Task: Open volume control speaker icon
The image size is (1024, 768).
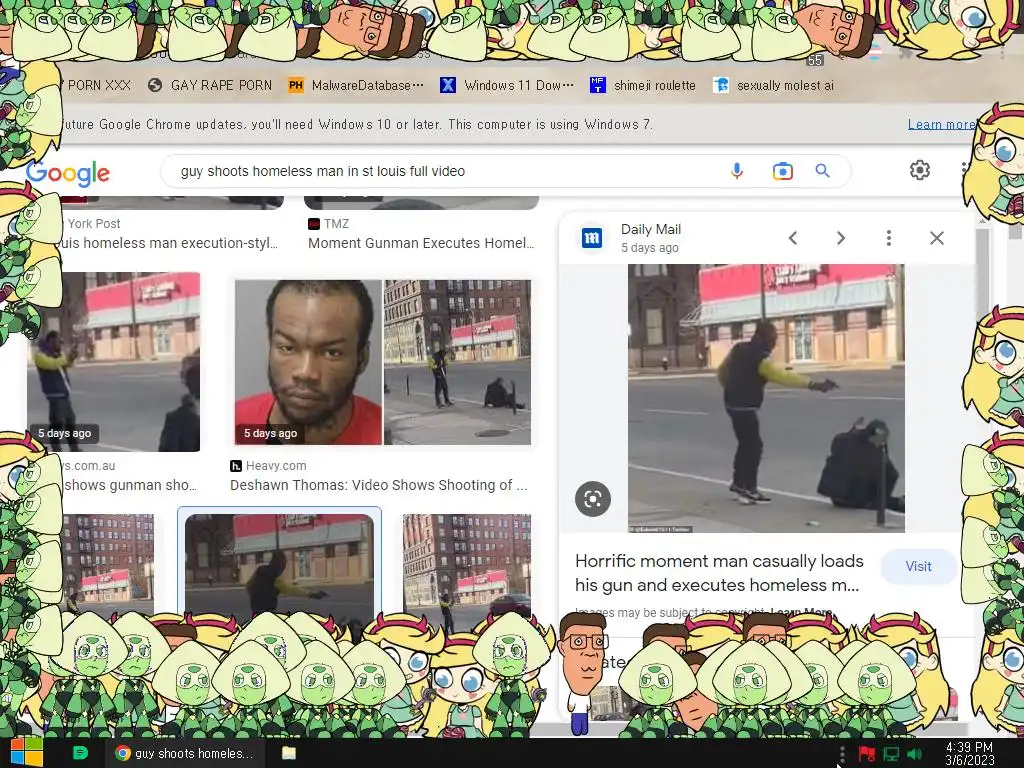Action: tap(914, 754)
